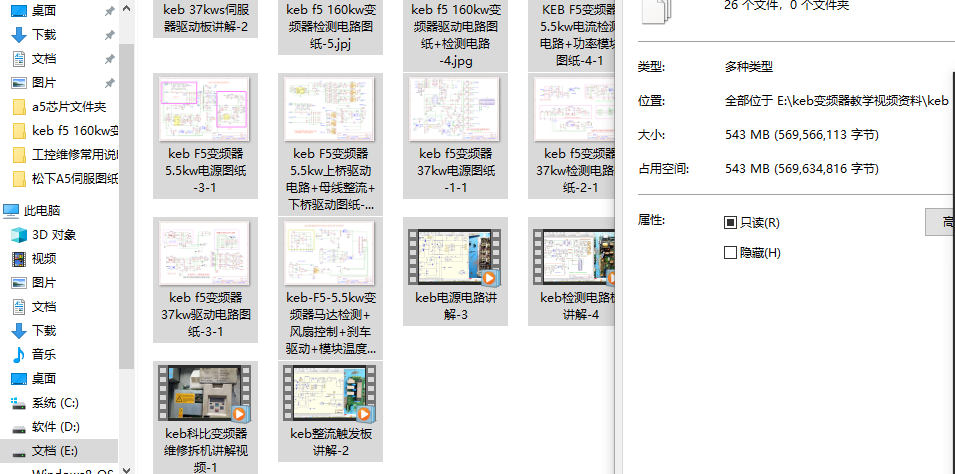The width and height of the screenshot is (955, 474).
Task: Click the KEB F5变频器 5.5kw电流检测 file name
Action: tap(579, 35)
